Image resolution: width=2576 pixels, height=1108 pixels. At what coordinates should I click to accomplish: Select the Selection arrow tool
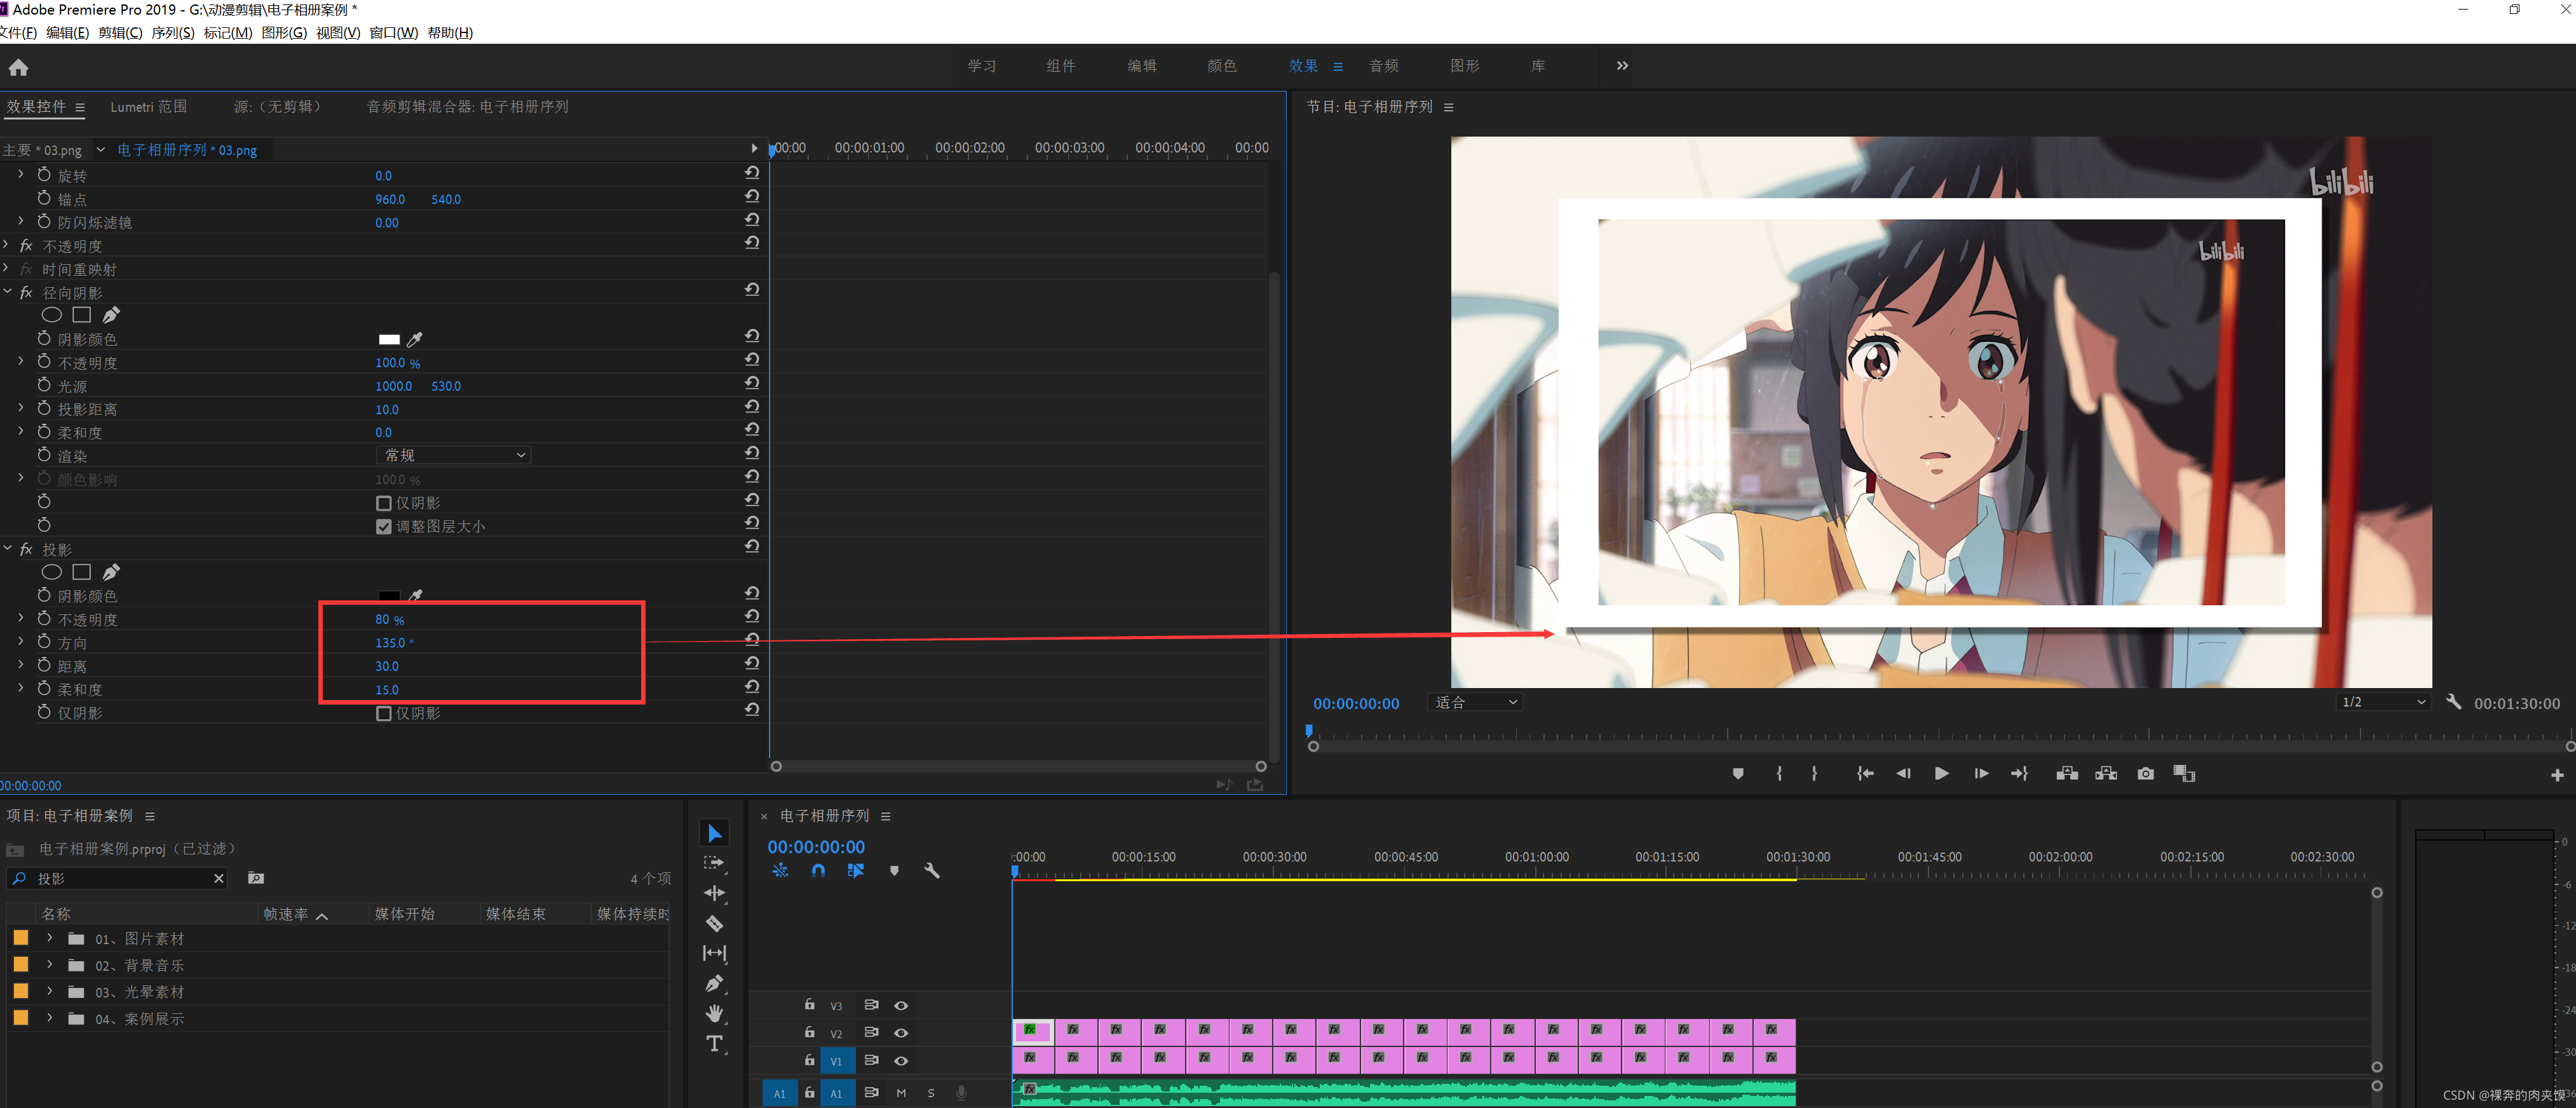pyautogui.click(x=714, y=833)
